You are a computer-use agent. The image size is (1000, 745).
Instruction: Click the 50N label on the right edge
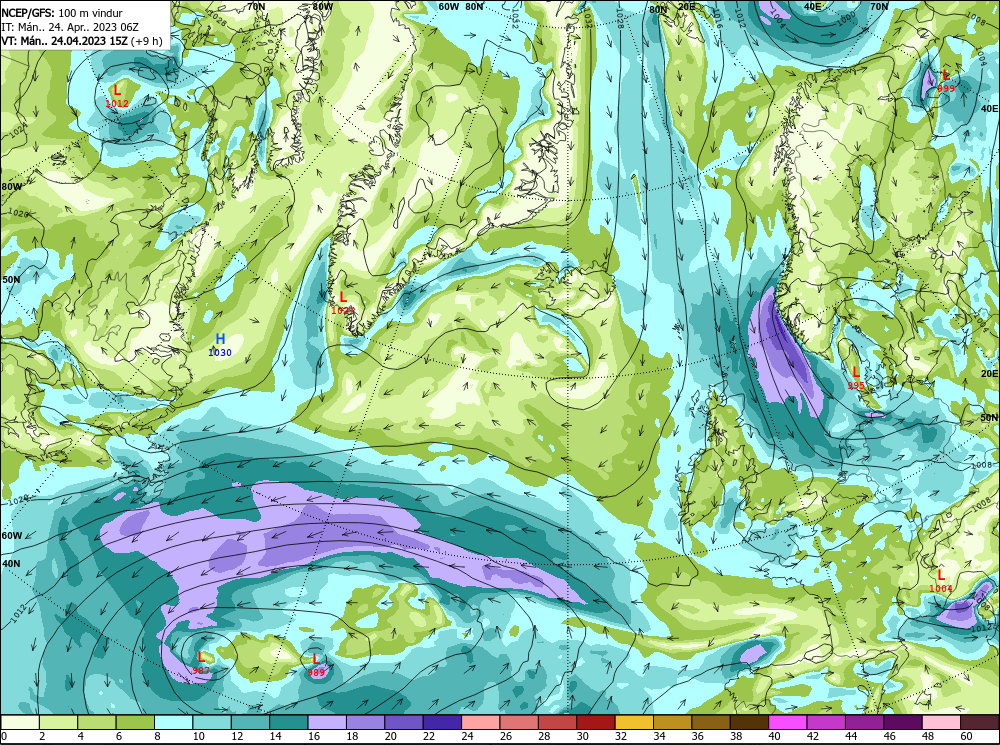[x=989, y=418]
